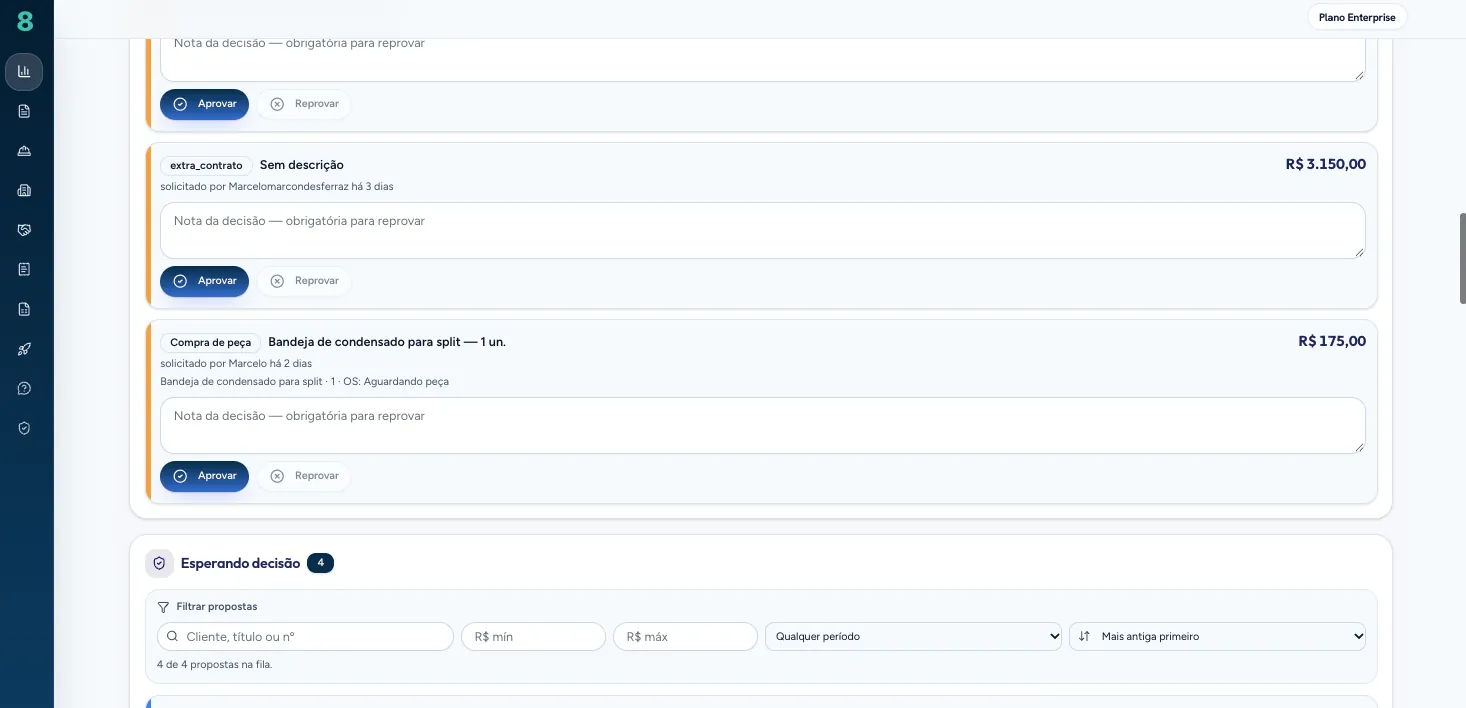Approve the R$ 3.150,00 extra_contrato request
The width and height of the screenshot is (1466, 708).
tap(204, 281)
